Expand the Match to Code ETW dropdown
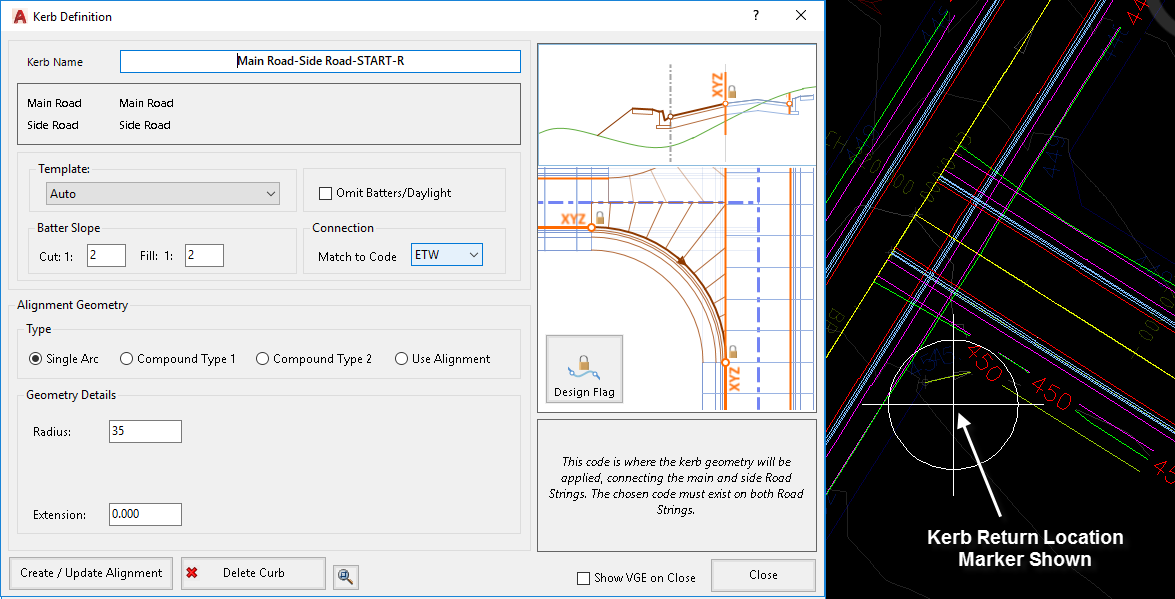Screen dimensions: 1175x599 coord(447,256)
